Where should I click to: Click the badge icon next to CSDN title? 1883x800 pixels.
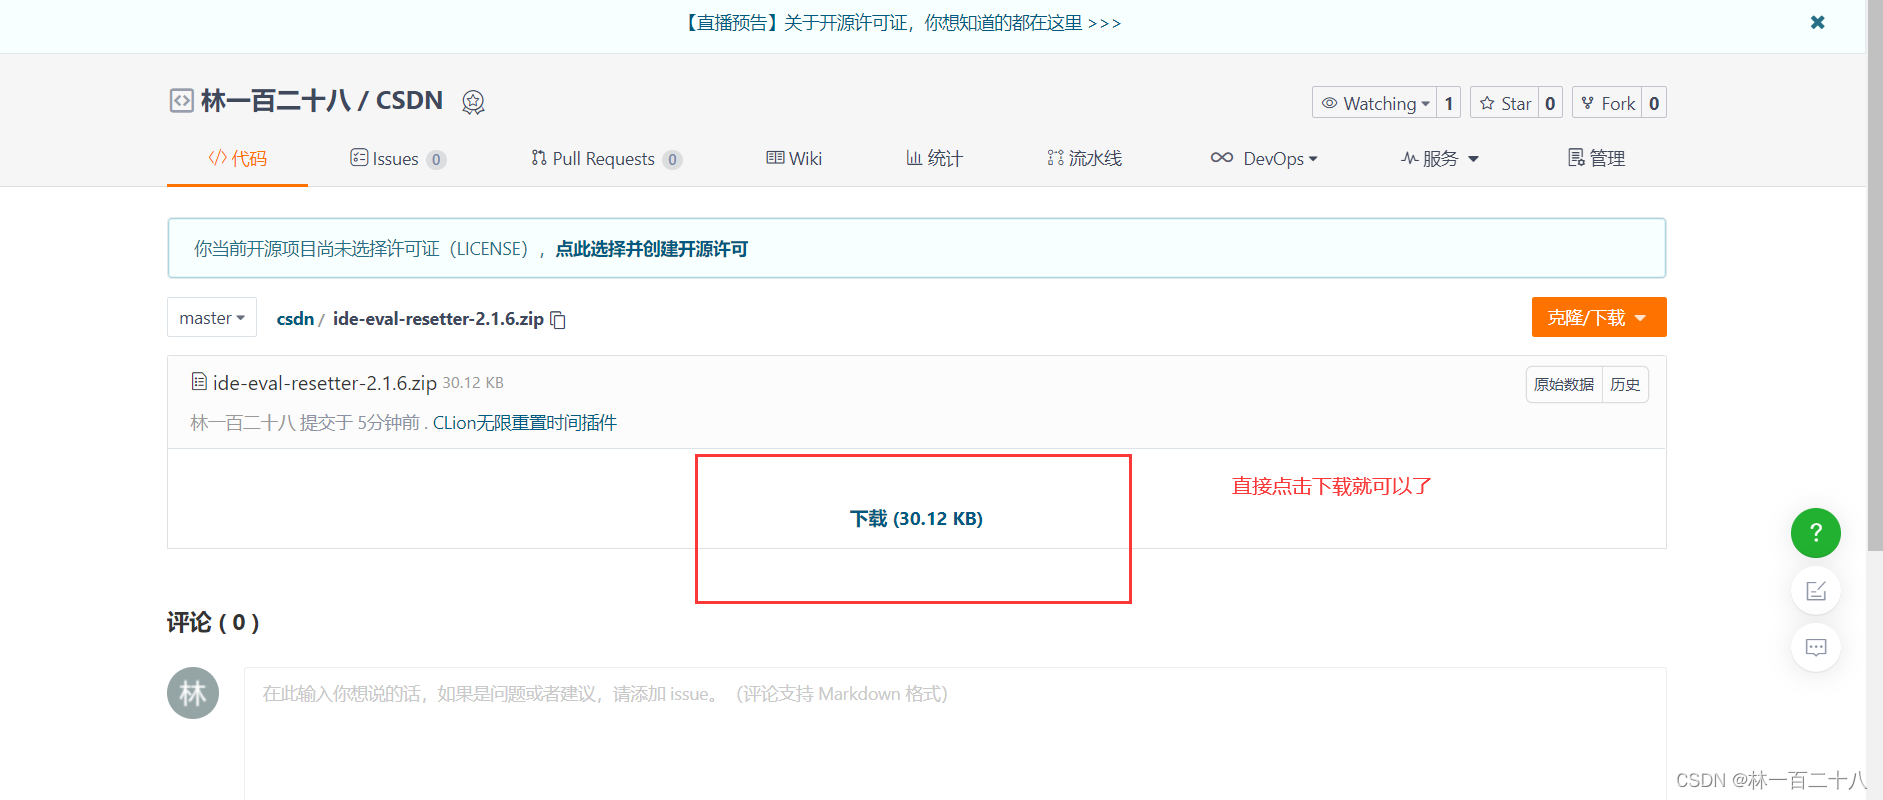coord(473,102)
